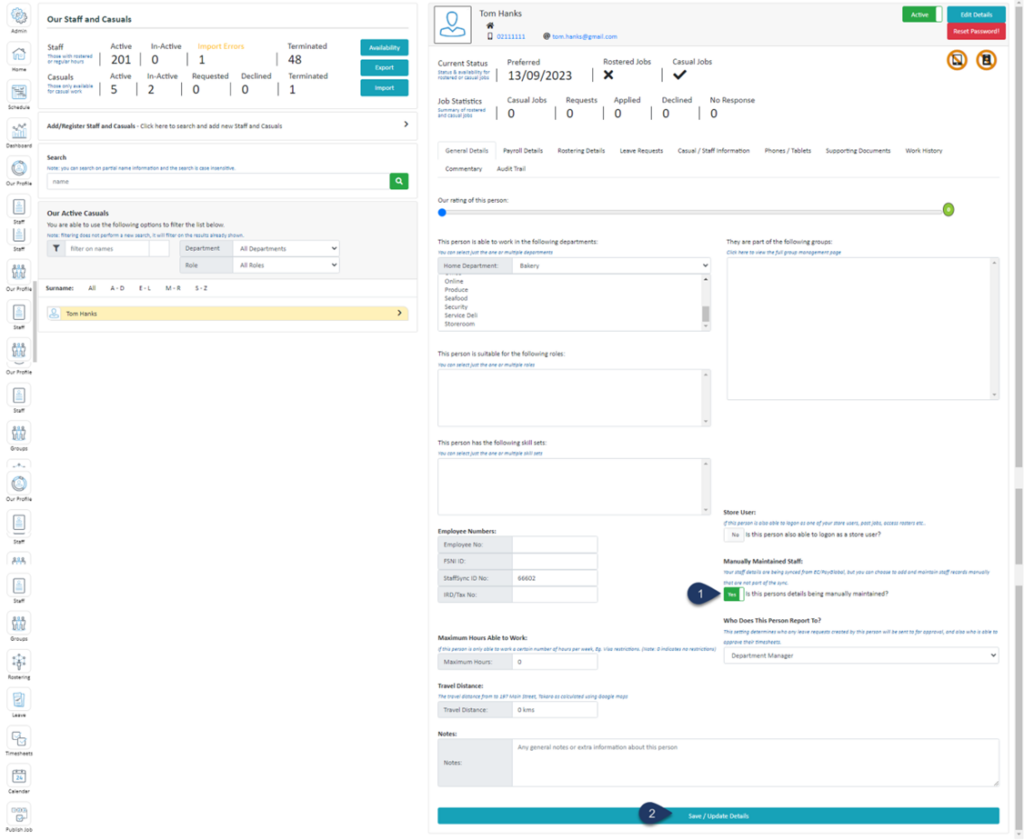Open the Home Department dropdown
The image size is (1024, 840).
coord(611,266)
